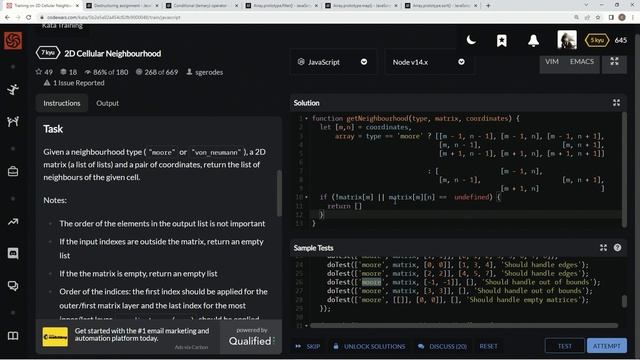Viewport: 640px width, 360px height.
Task: Collapse fold arrow on the if line
Action: (306, 197)
